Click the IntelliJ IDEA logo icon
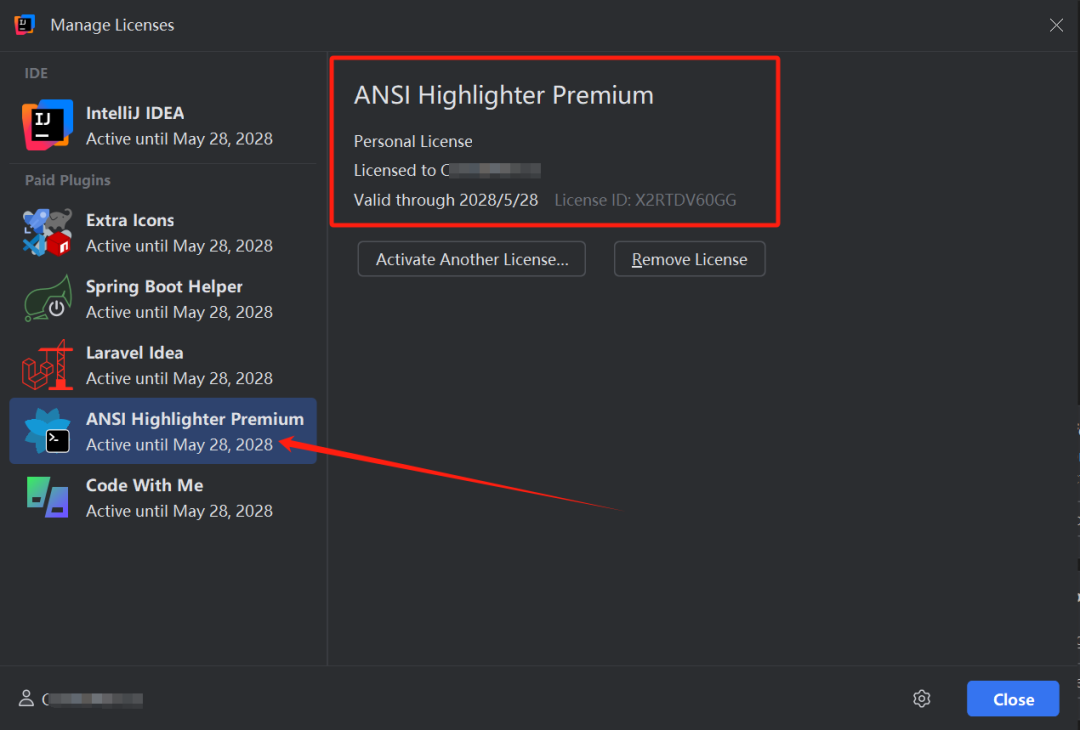This screenshot has width=1080, height=730. coord(47,125)
